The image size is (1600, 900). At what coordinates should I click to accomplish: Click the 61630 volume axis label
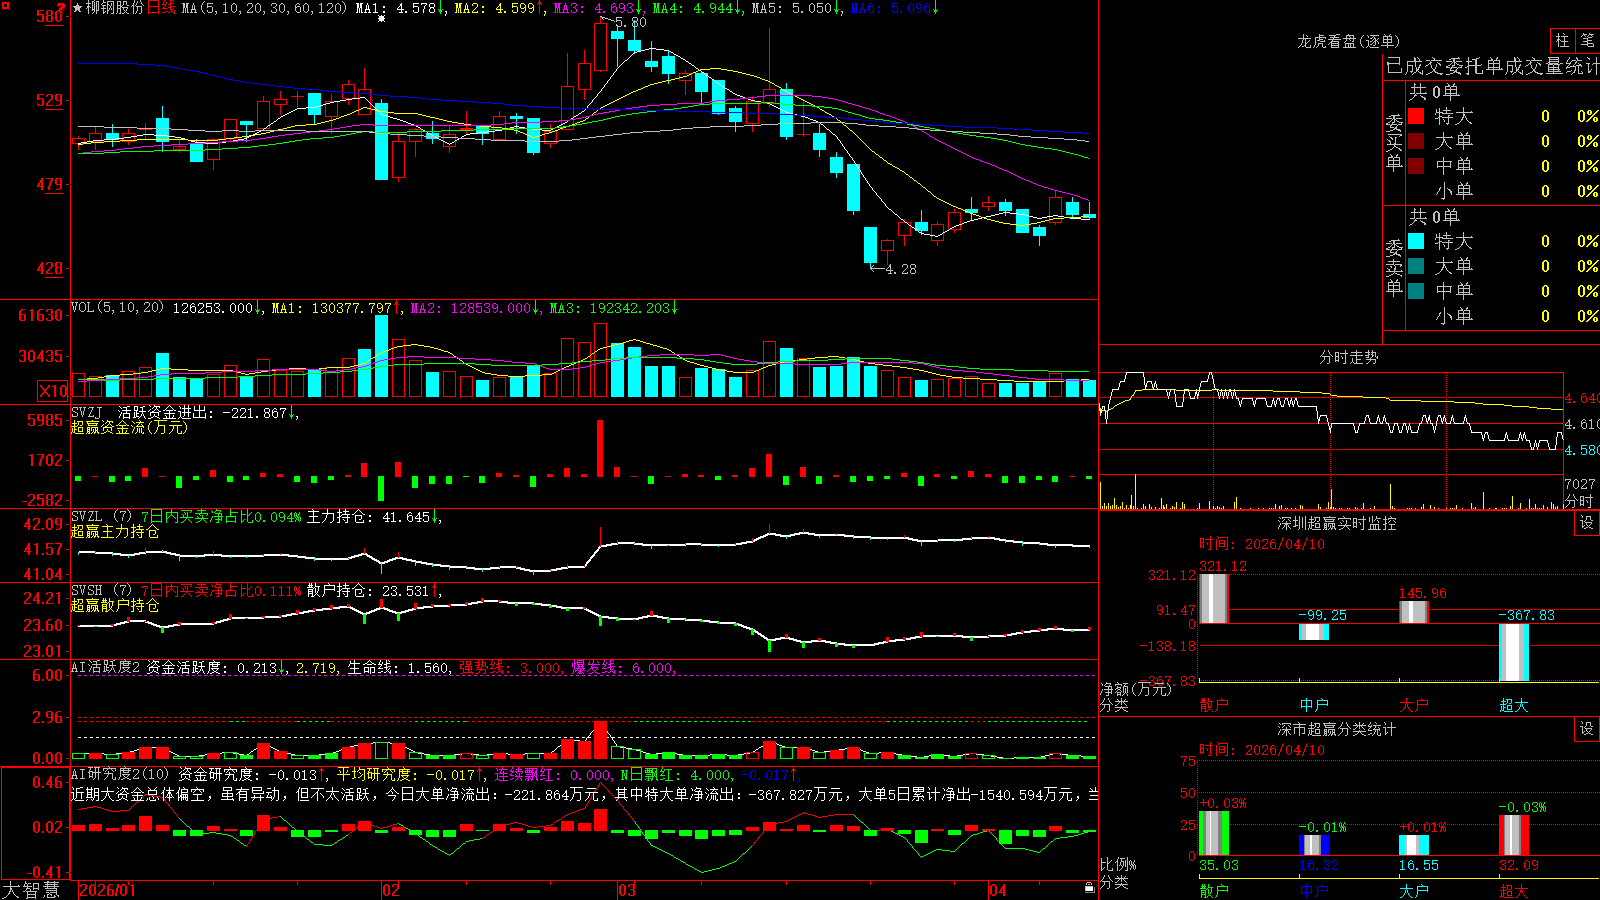(x=41, y=315)
